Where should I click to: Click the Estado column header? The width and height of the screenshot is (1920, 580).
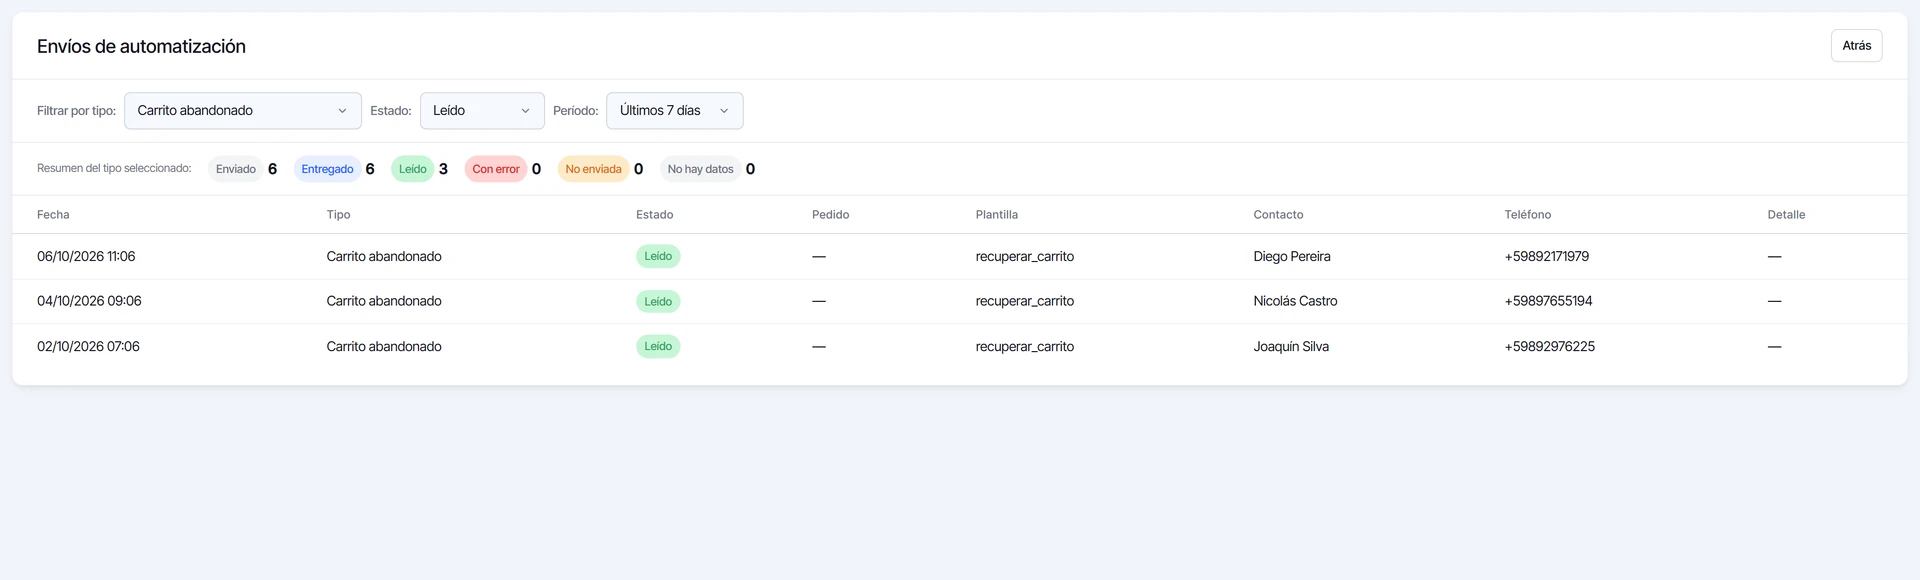[x=655, y=215]
